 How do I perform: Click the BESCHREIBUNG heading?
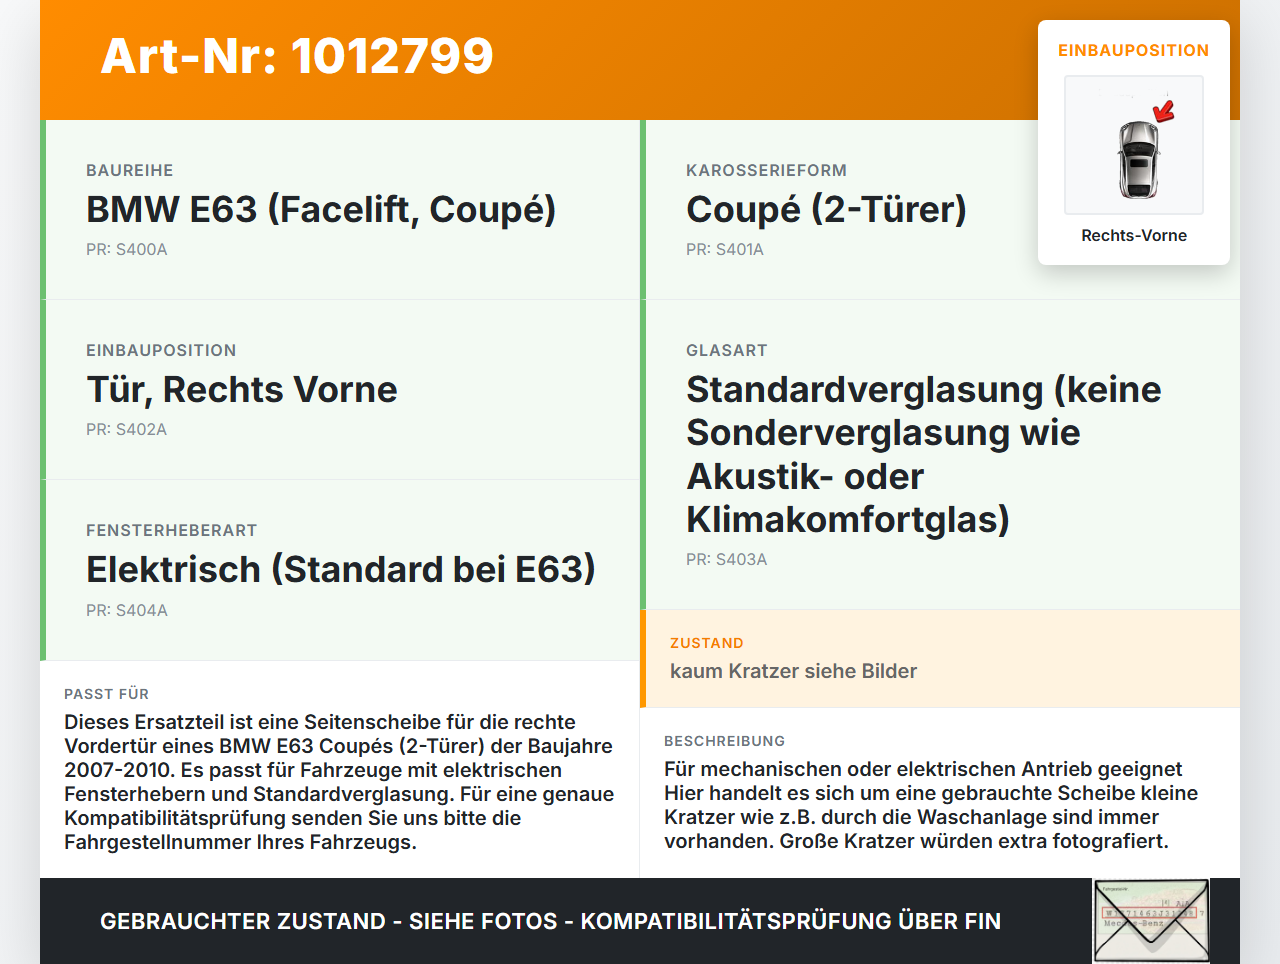coord(725,741)
